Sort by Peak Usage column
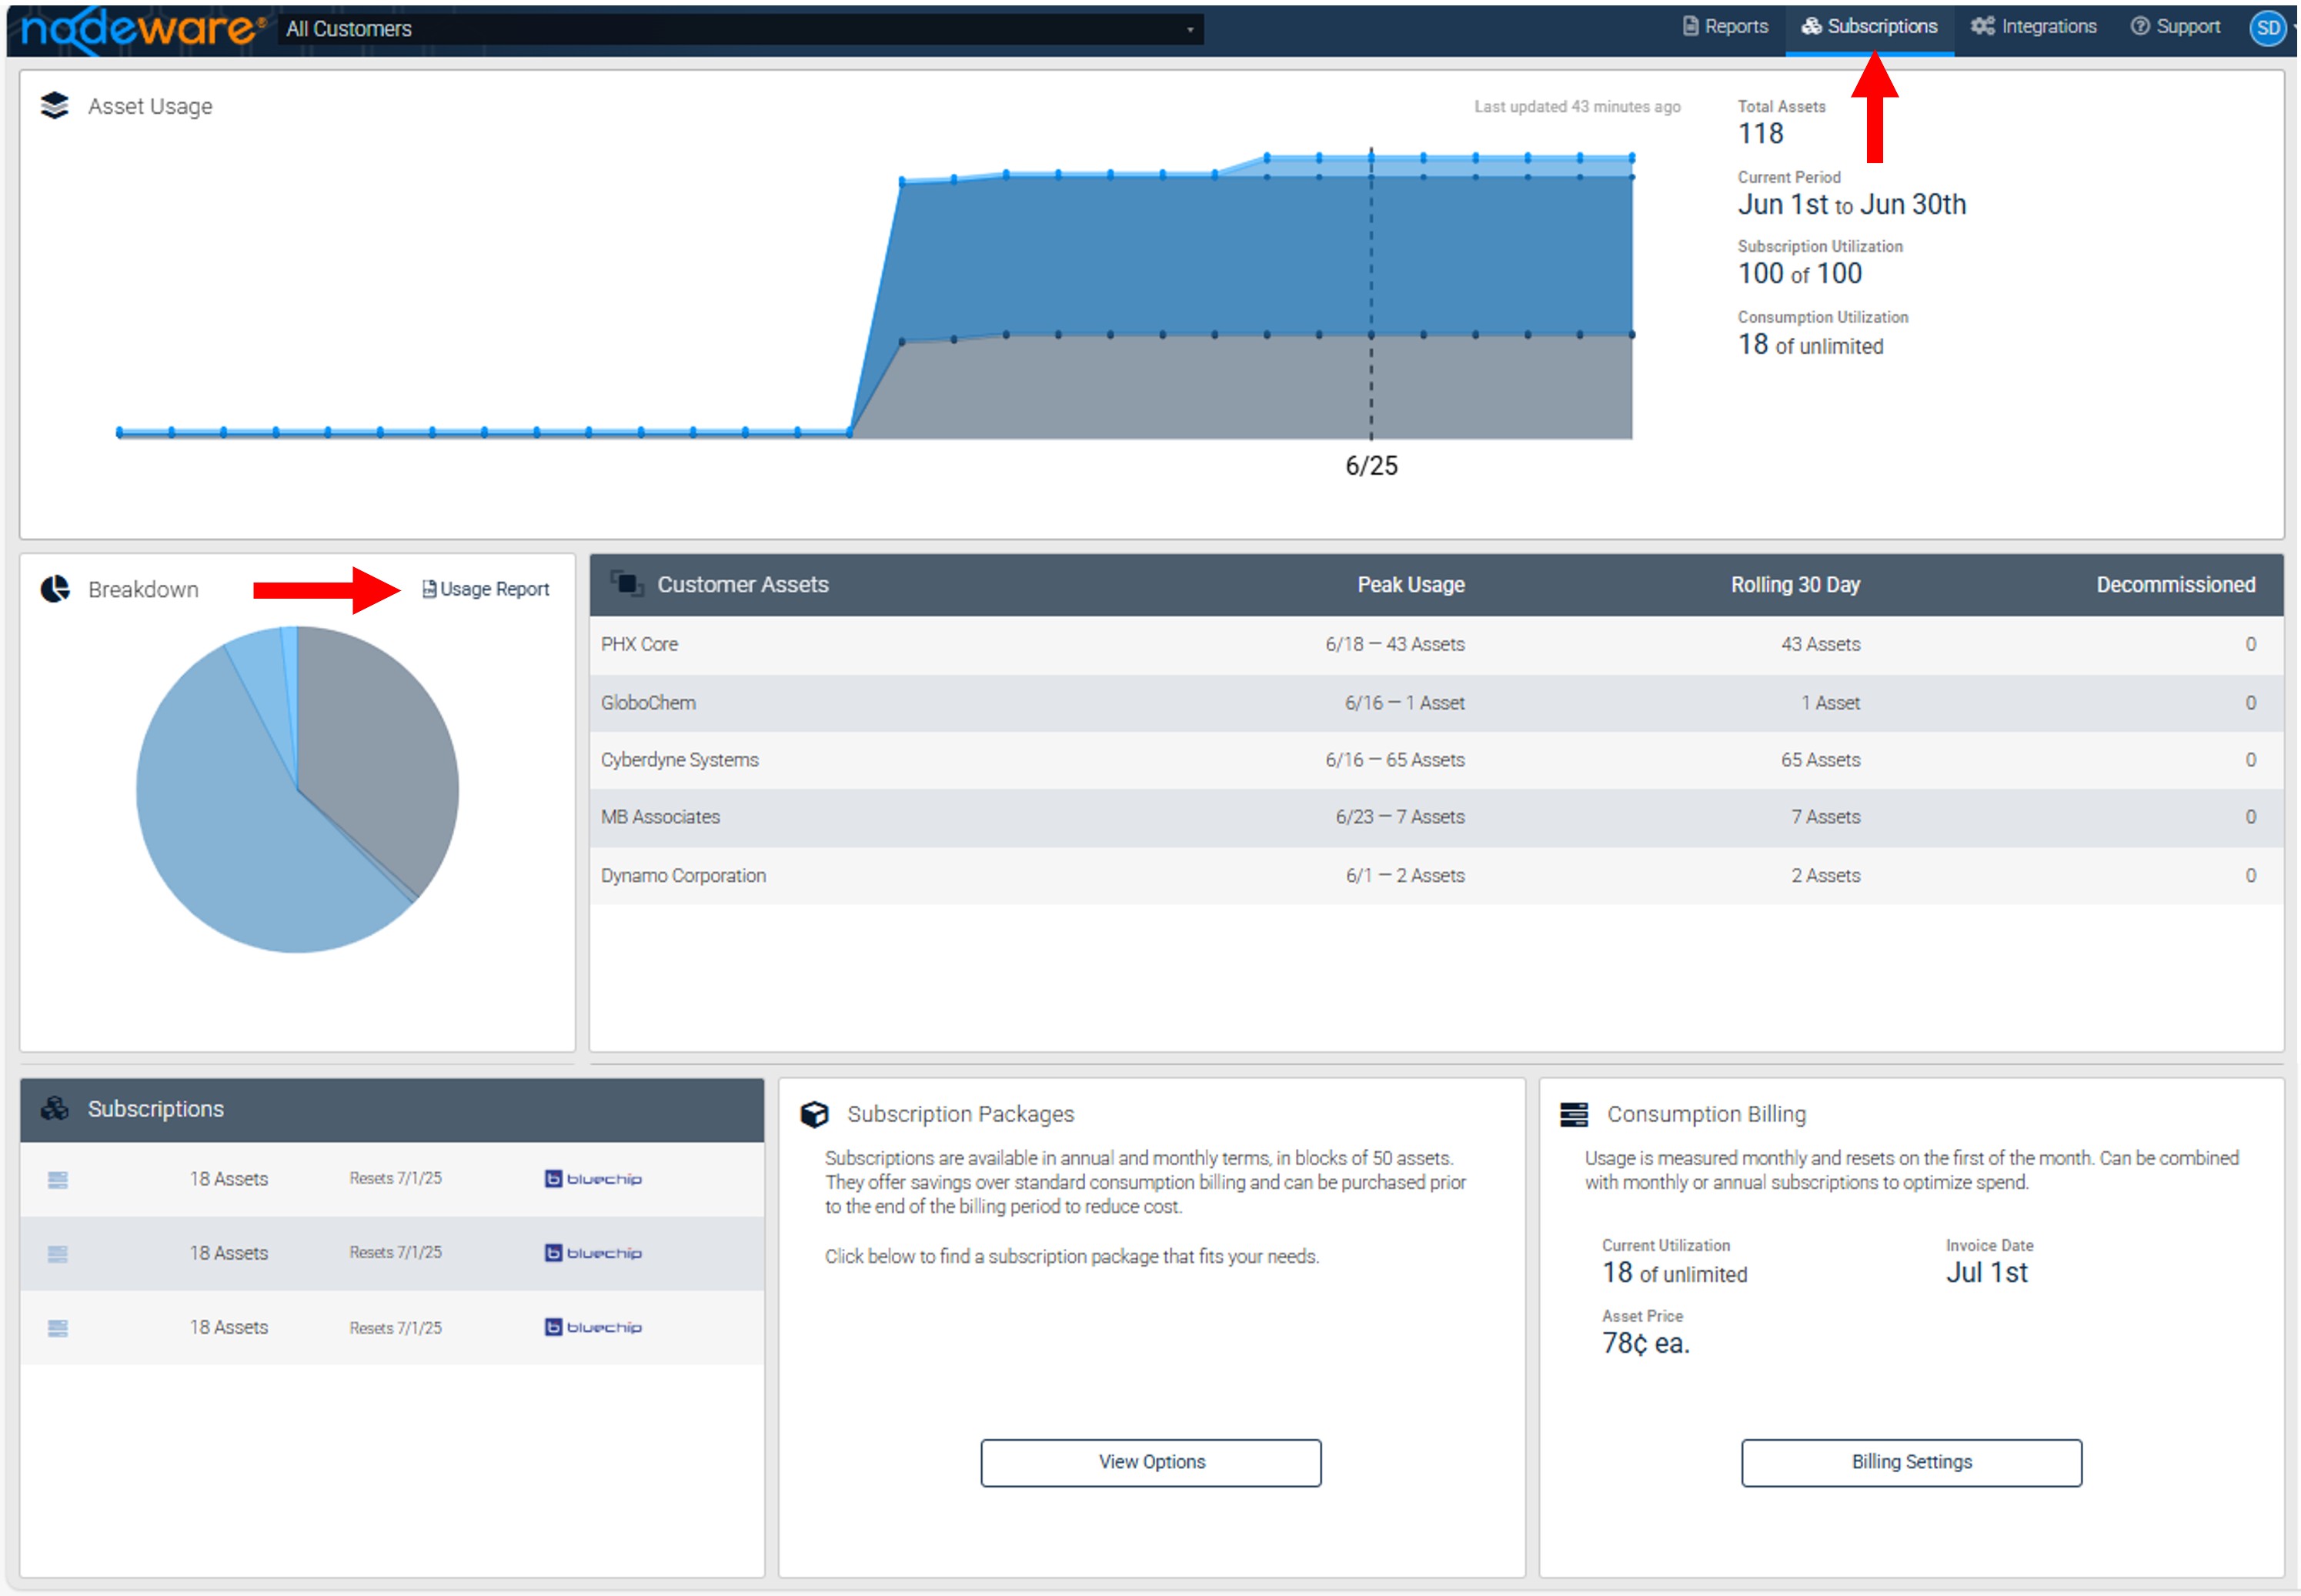This screenshot has width=2301, height=1596. point(1410,584)
